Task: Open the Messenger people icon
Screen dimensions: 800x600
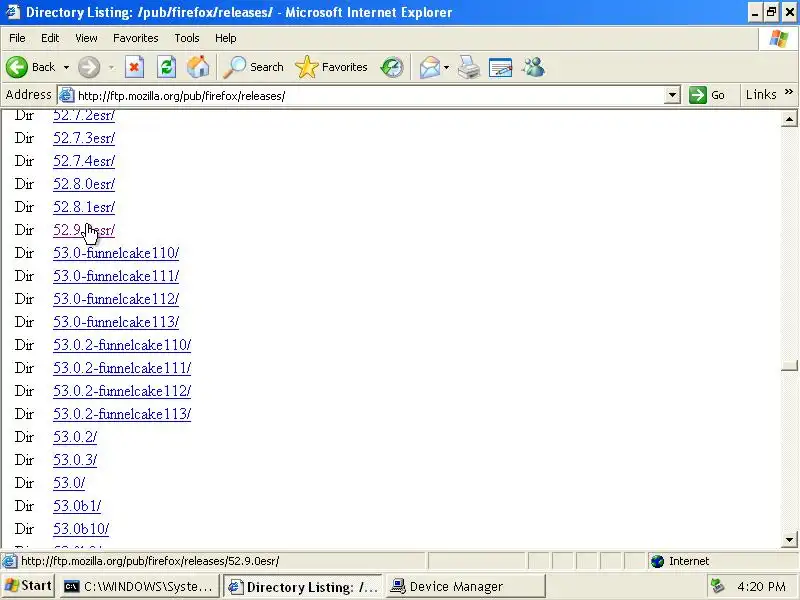Action: (x=534, y=67)
